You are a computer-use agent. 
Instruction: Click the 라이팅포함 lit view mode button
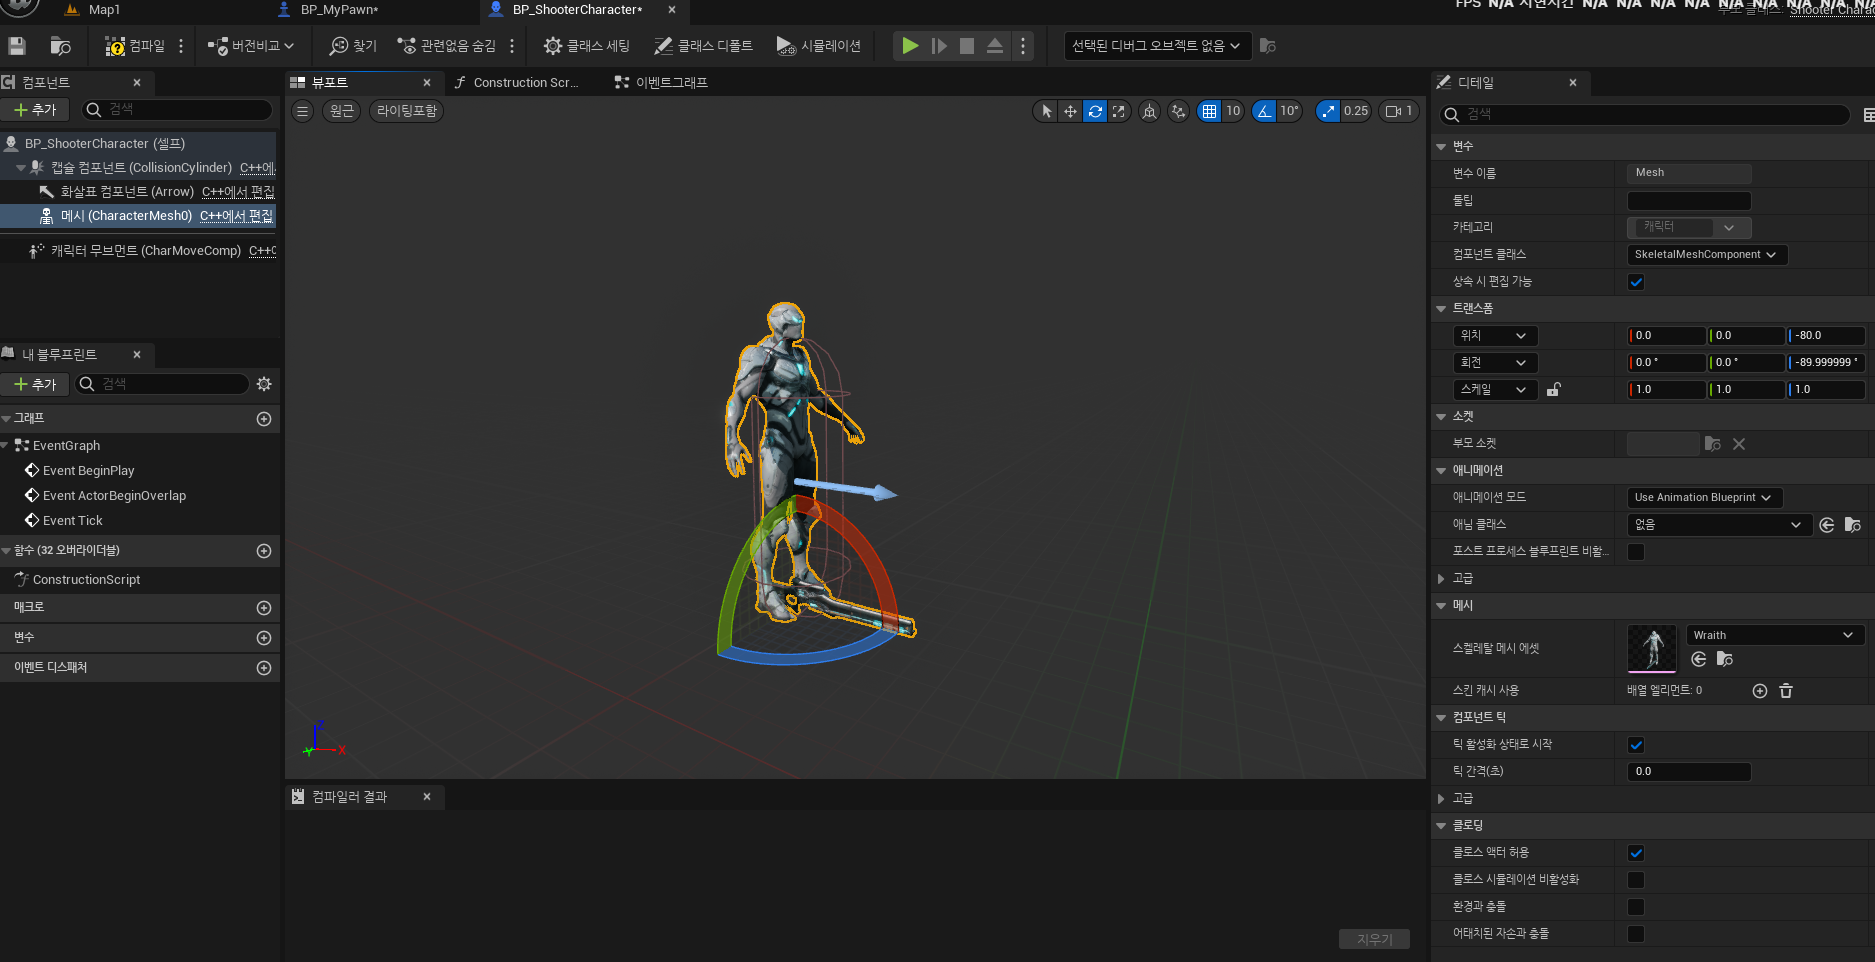pos(406,111)
